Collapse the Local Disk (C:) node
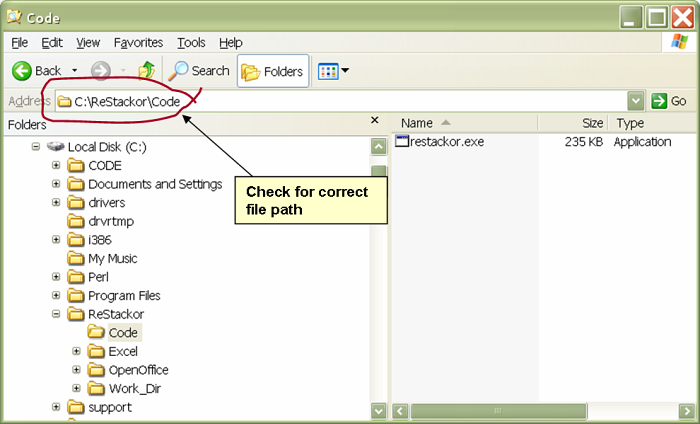 (36, 146)
